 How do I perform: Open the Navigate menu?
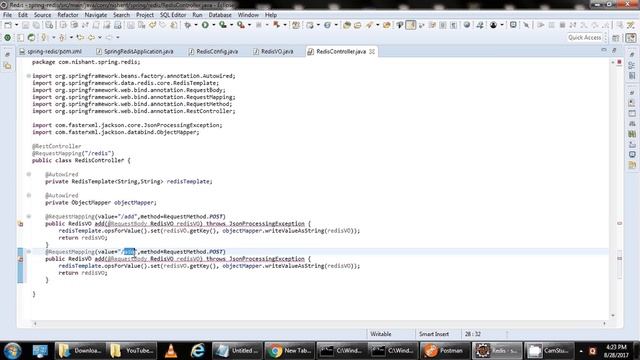(96, 15)
